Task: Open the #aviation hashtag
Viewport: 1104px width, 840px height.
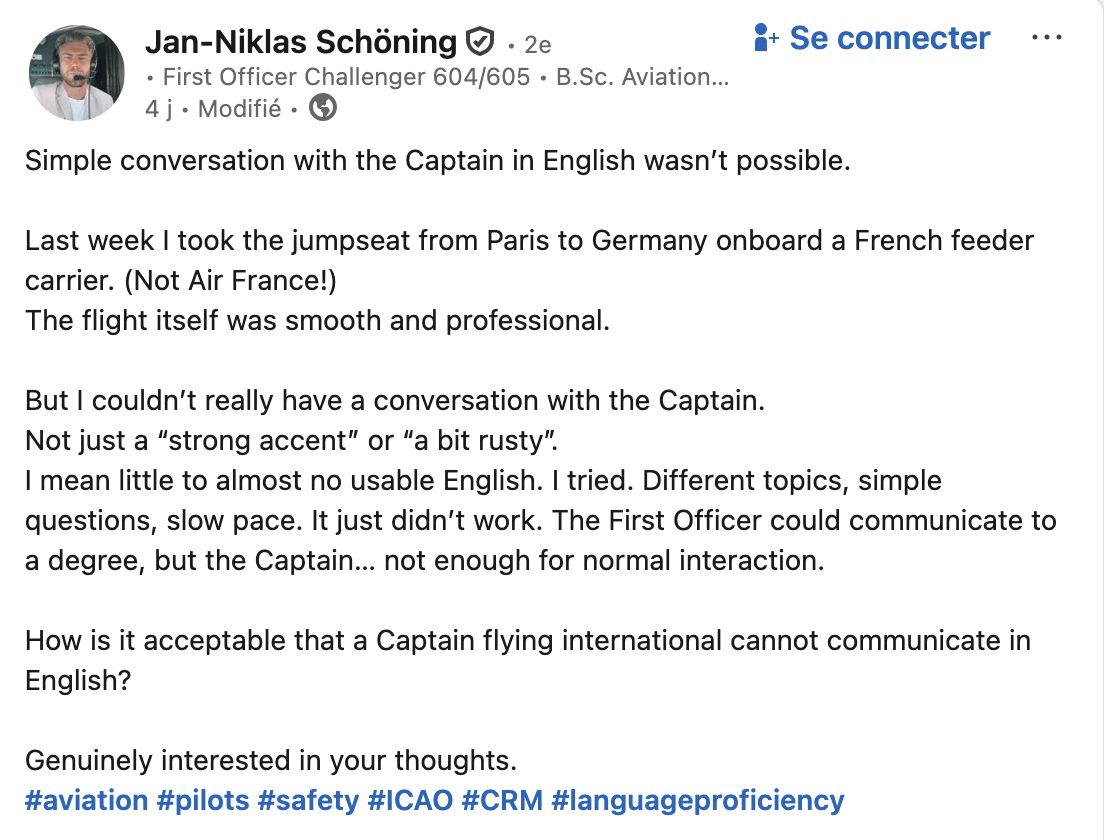Action: click(86, 801)
